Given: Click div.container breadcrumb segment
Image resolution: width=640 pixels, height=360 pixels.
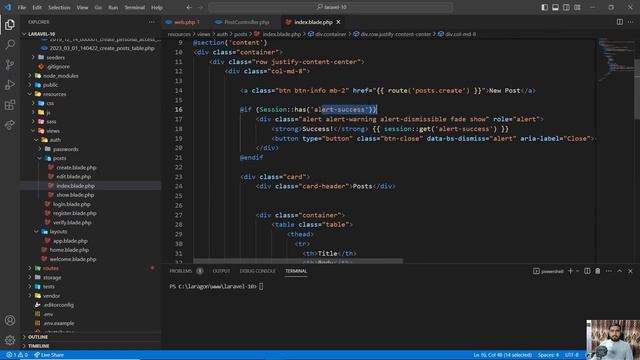Looking at the screenshot, I should tap(327, 34).
